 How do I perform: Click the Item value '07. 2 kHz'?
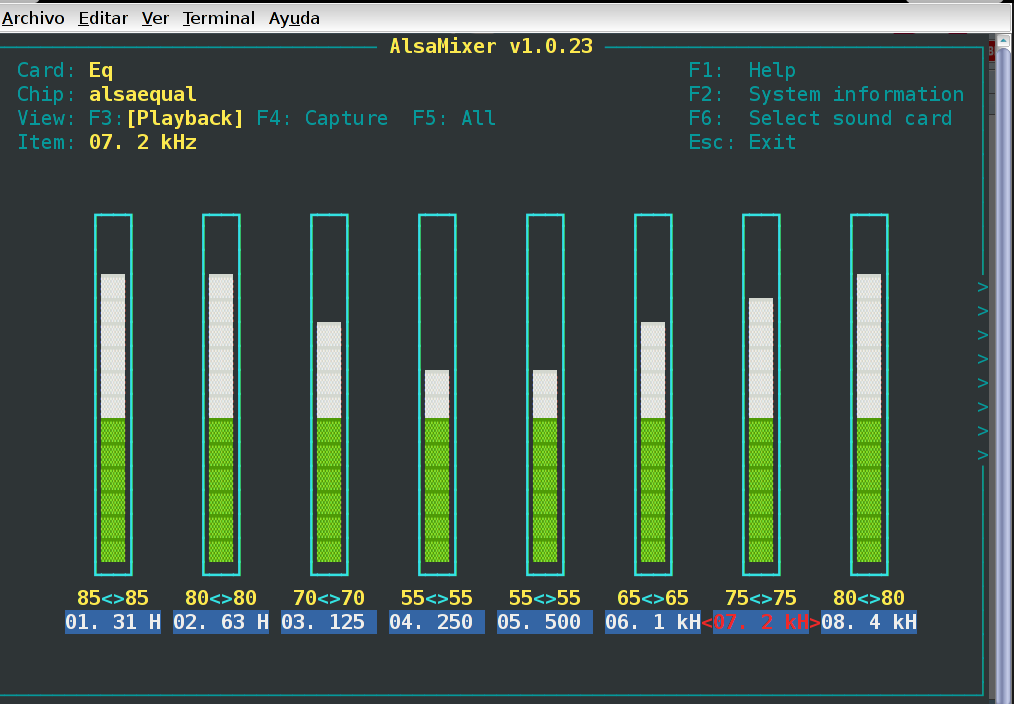pos(143,142)
